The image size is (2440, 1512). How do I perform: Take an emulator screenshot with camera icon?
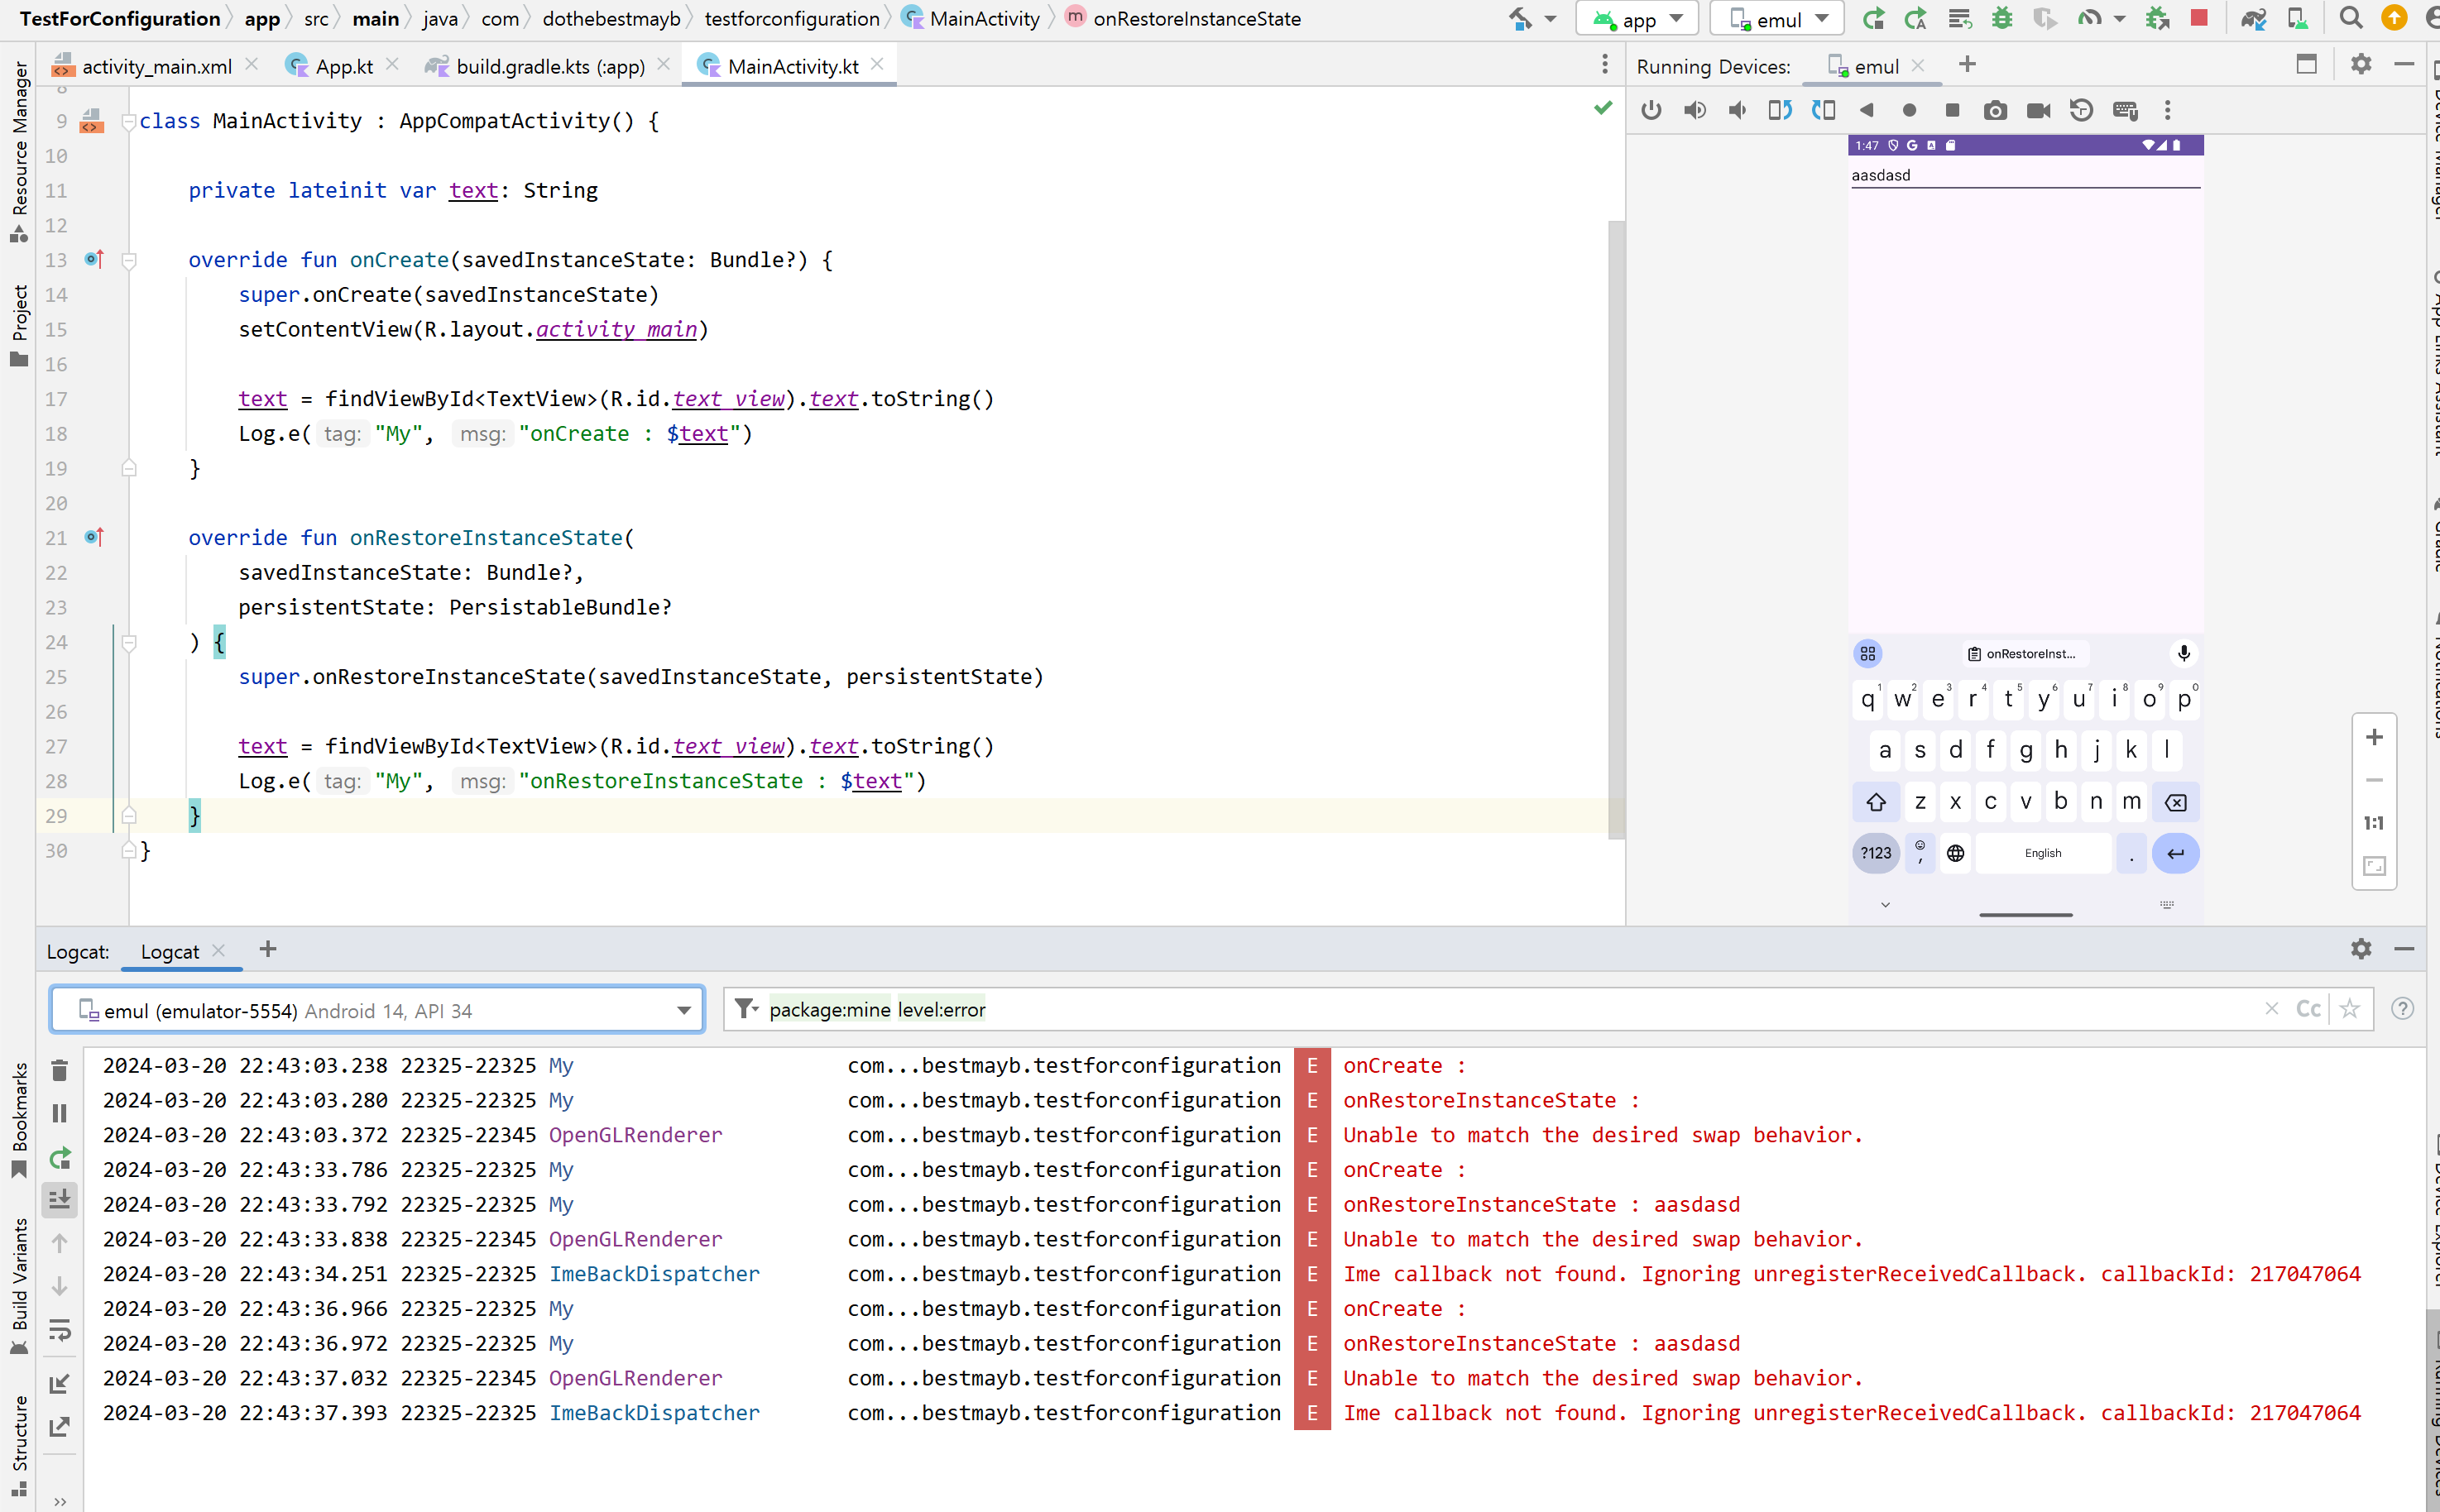(1994, 110)
